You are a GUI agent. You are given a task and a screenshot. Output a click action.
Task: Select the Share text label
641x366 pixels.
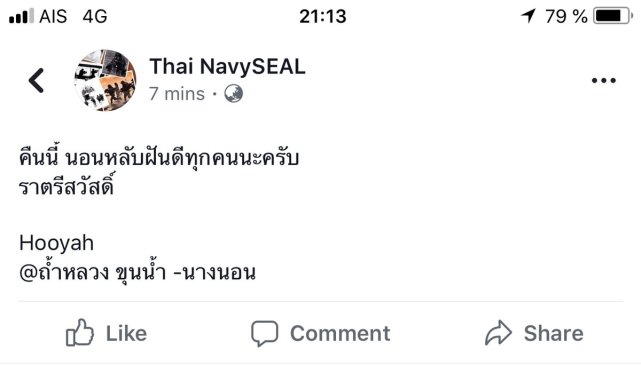[x=554, y=333]
